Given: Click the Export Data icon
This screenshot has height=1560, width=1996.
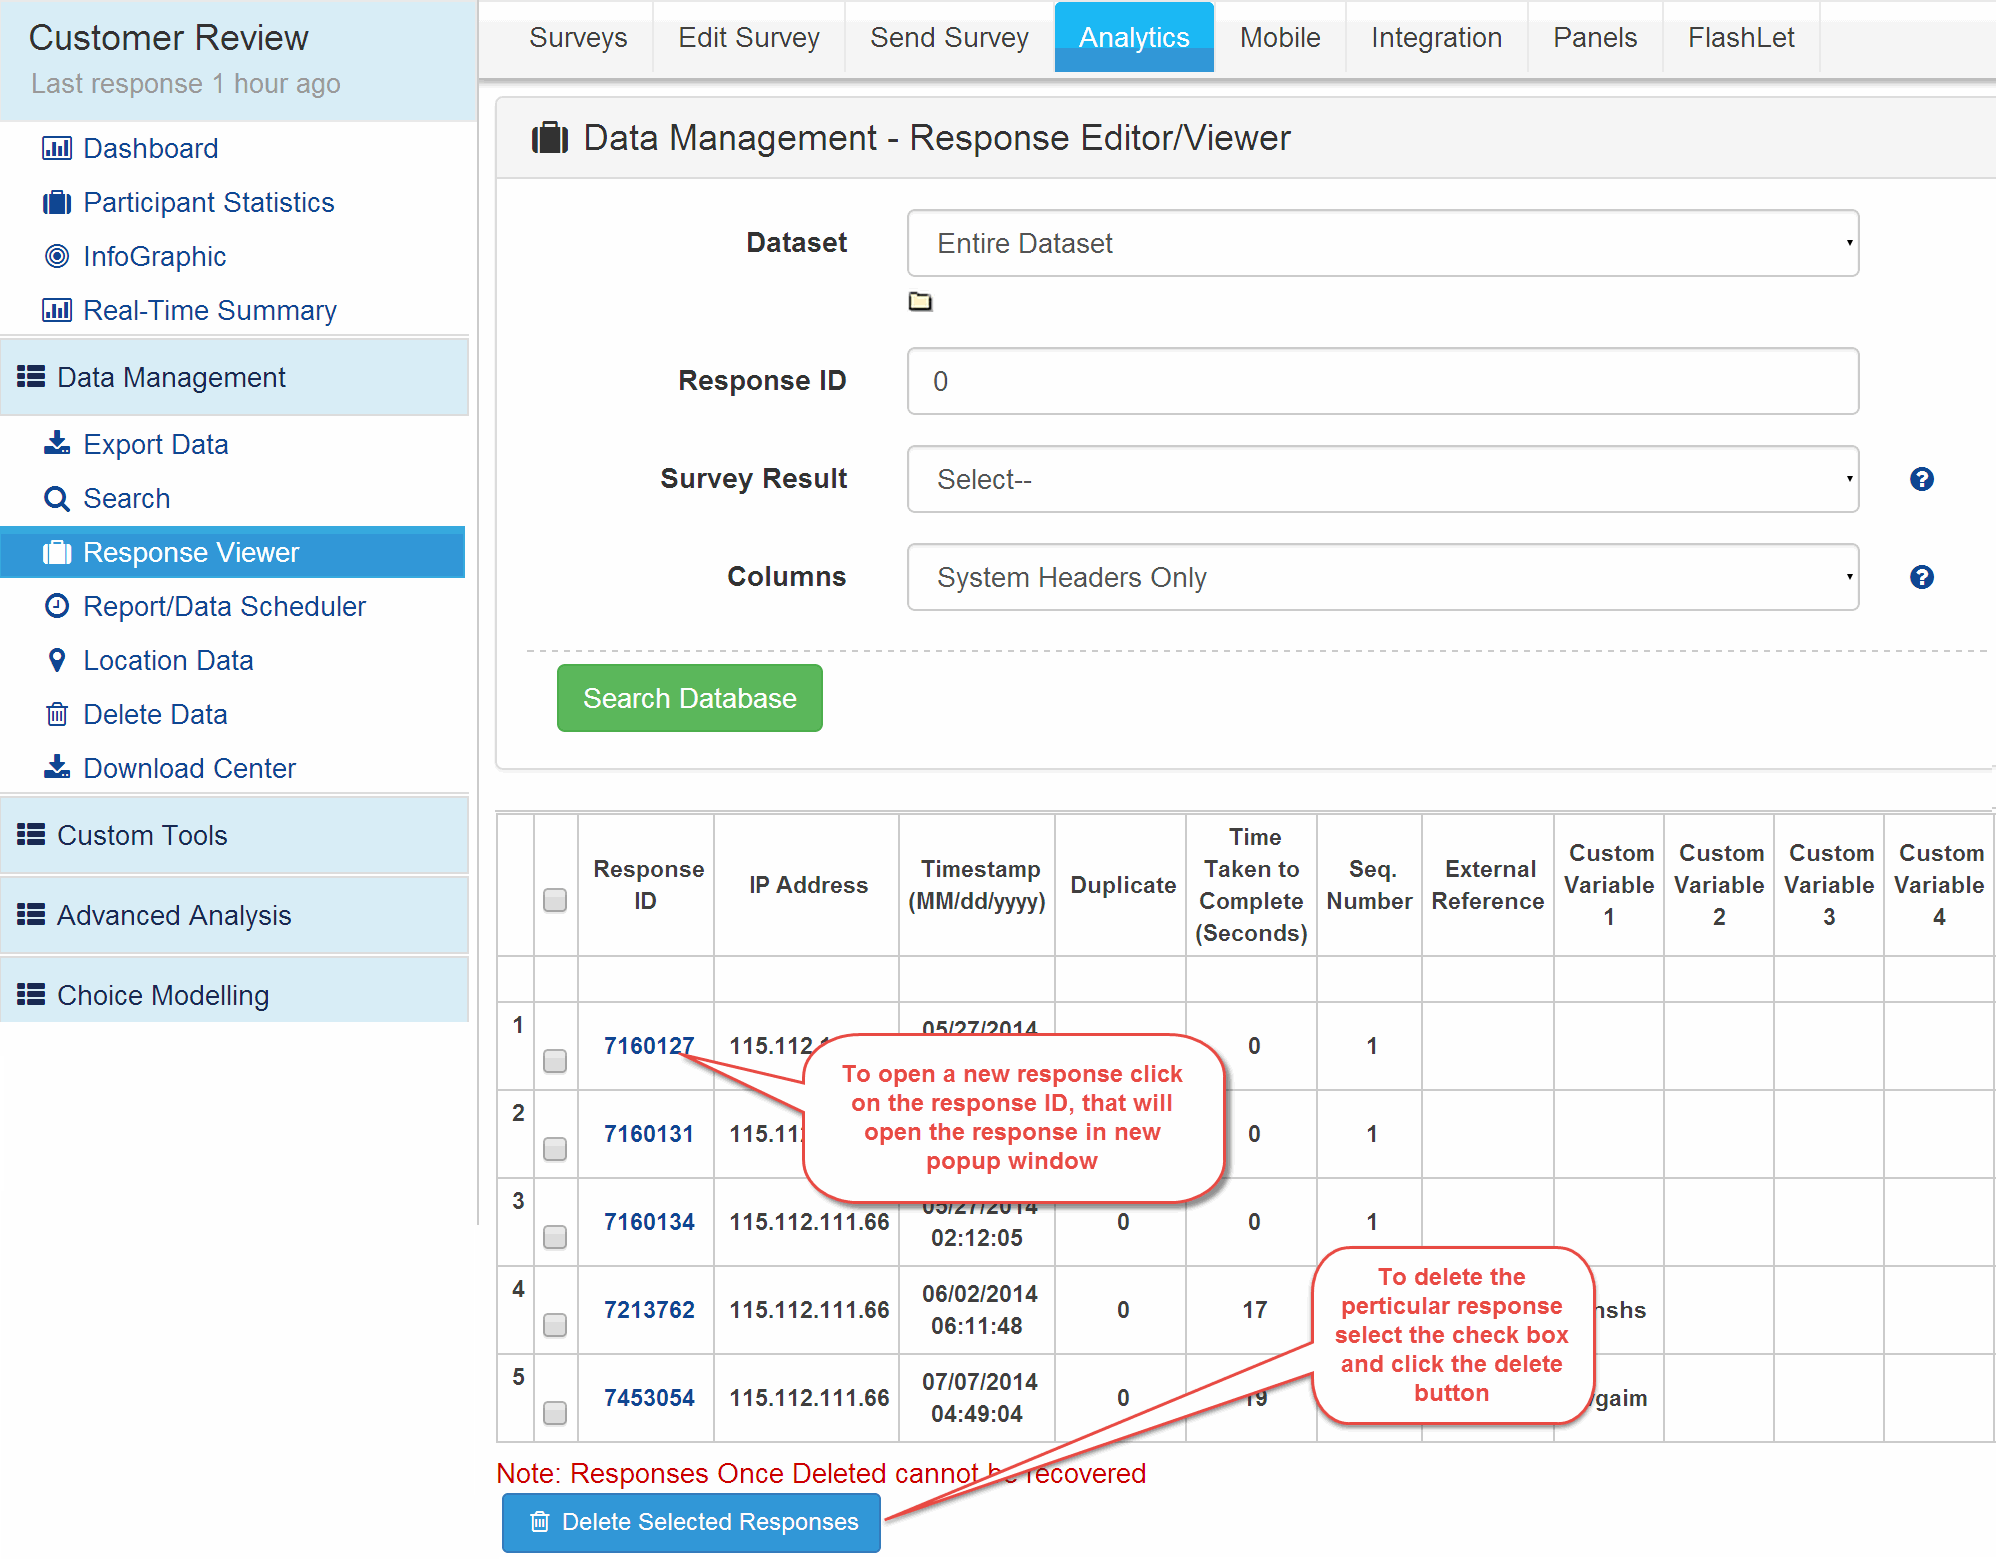Looking at the screenshot, I should click(60, 441).
